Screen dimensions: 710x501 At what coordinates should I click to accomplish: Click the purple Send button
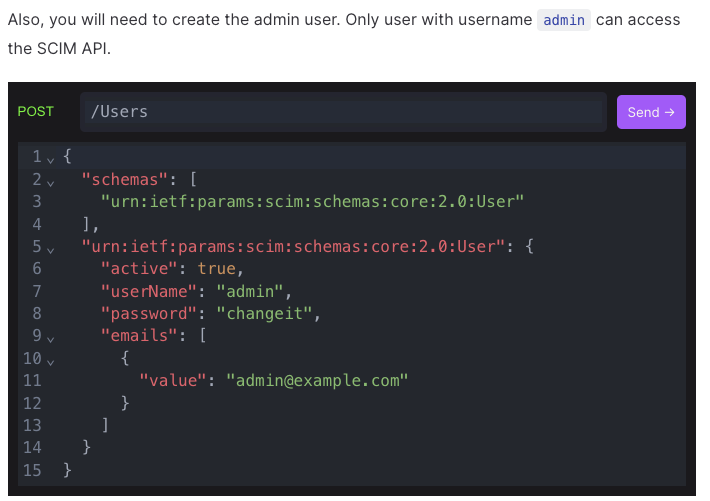651,112
